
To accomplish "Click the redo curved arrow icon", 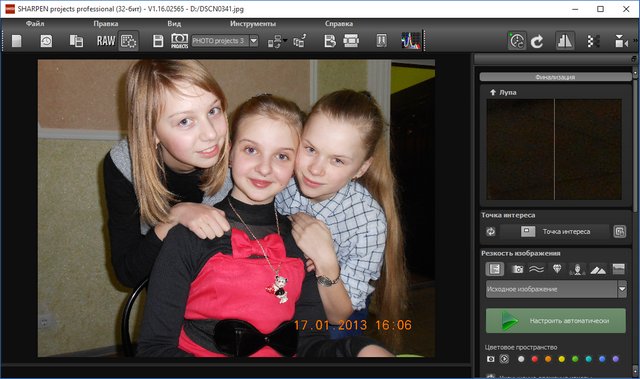I will [537, 41].
